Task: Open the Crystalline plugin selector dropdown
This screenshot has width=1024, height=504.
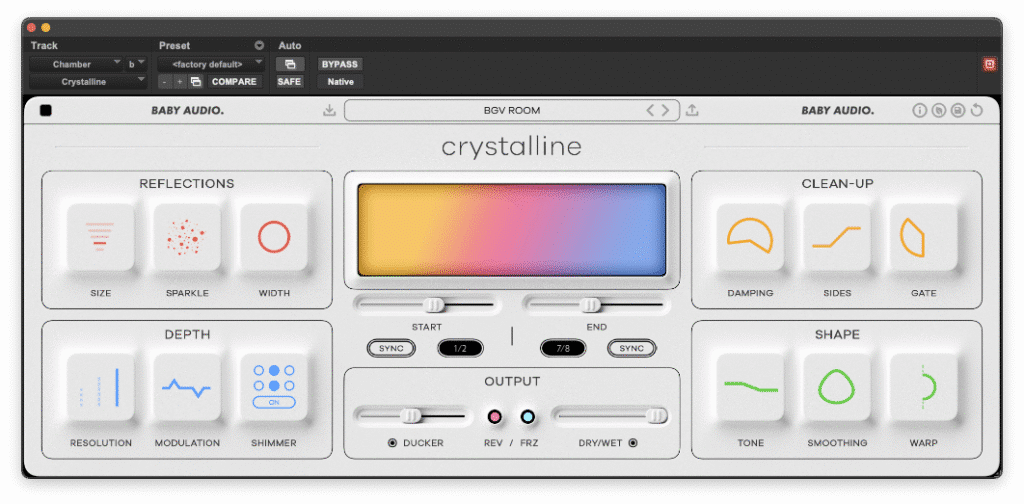Action: (88, 82)
